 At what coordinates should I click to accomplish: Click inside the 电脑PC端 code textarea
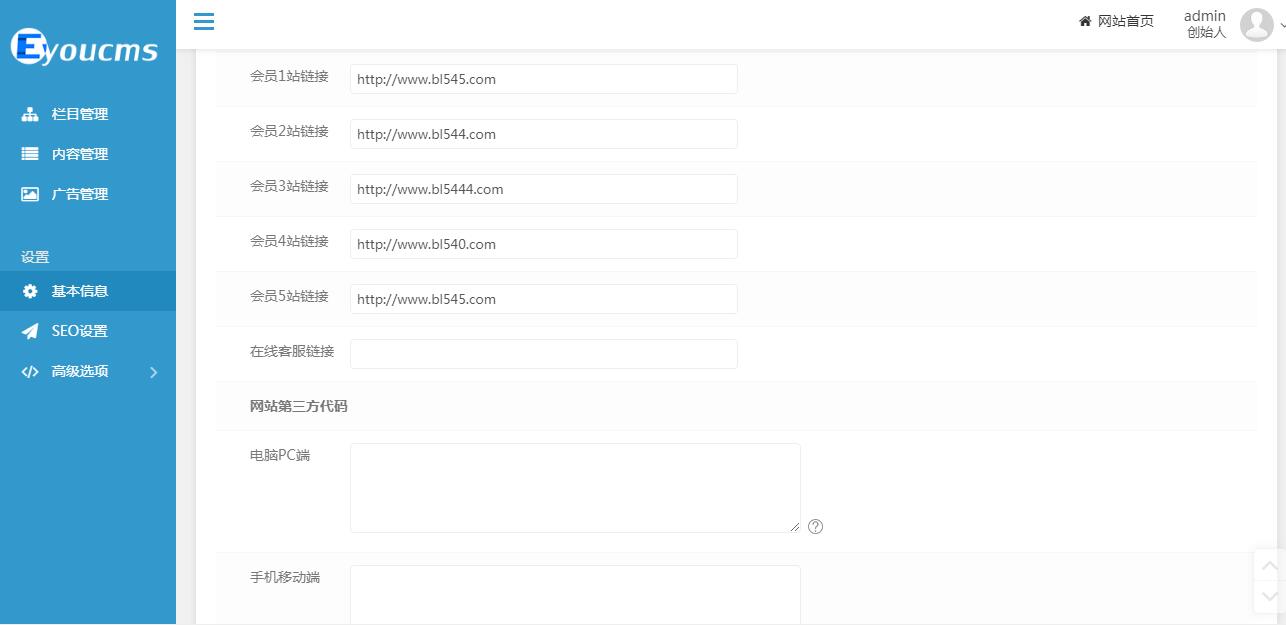(574, 487)
